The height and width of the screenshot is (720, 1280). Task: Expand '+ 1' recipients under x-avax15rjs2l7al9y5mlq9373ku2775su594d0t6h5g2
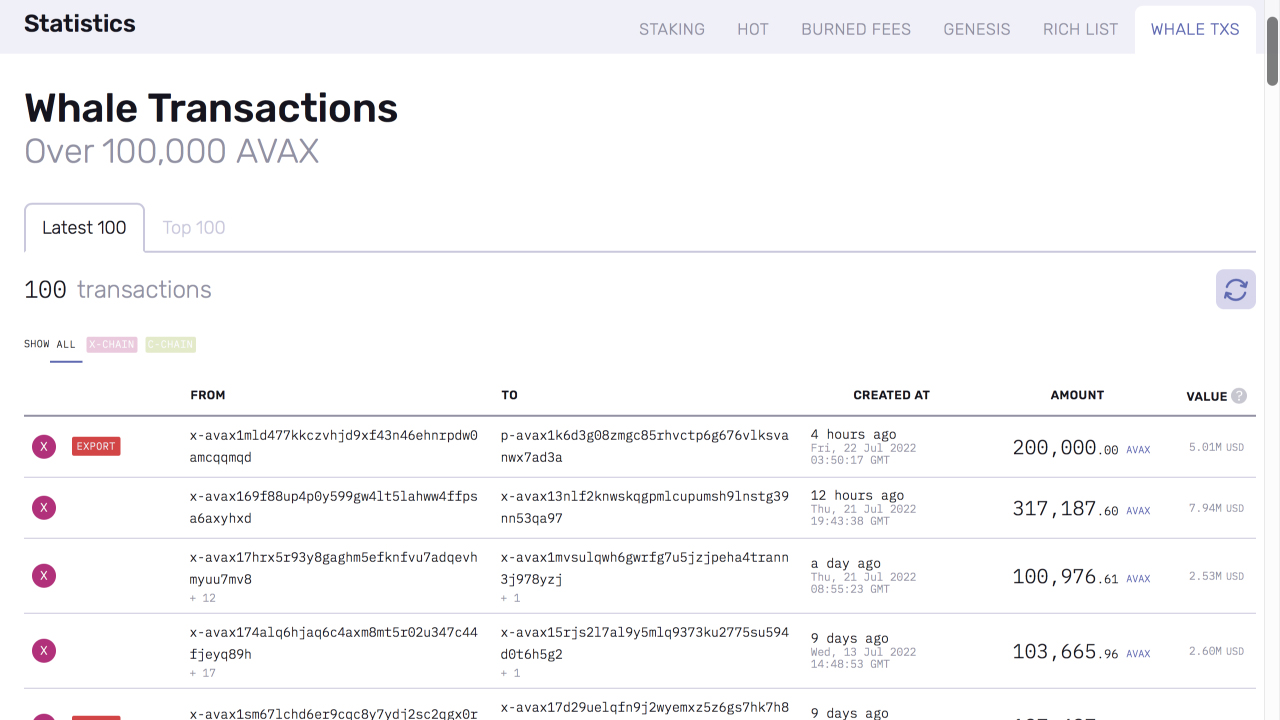tap(511, 673)
